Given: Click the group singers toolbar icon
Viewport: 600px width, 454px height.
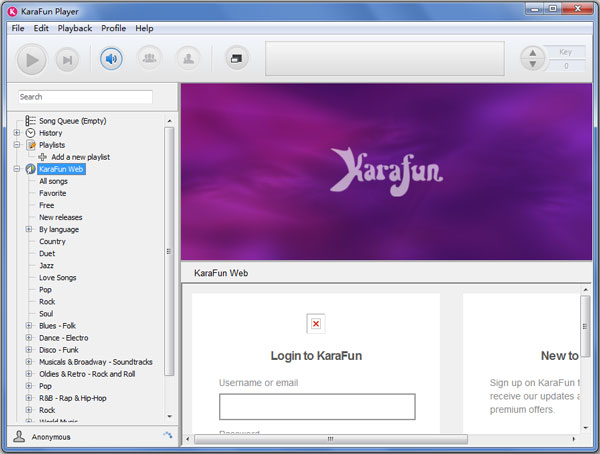Looking at the screenshot, I should (x=149, y=59).
